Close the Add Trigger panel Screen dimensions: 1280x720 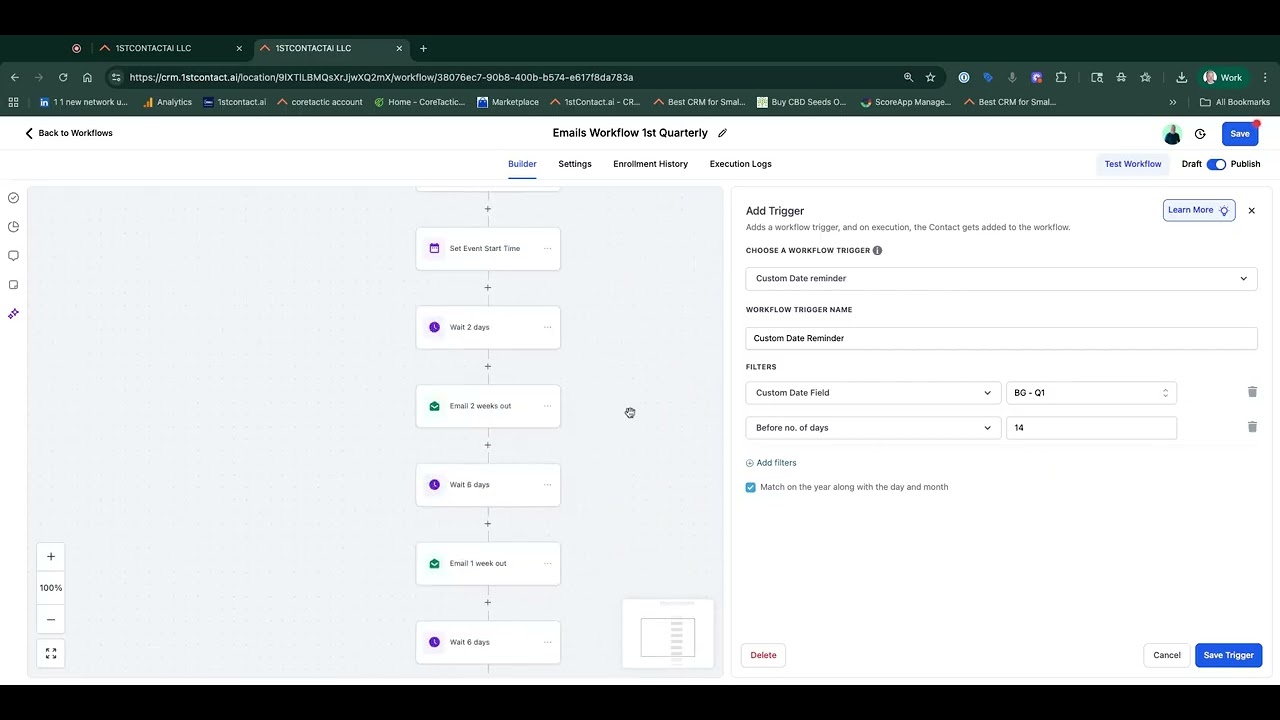tap(1251, 211)
